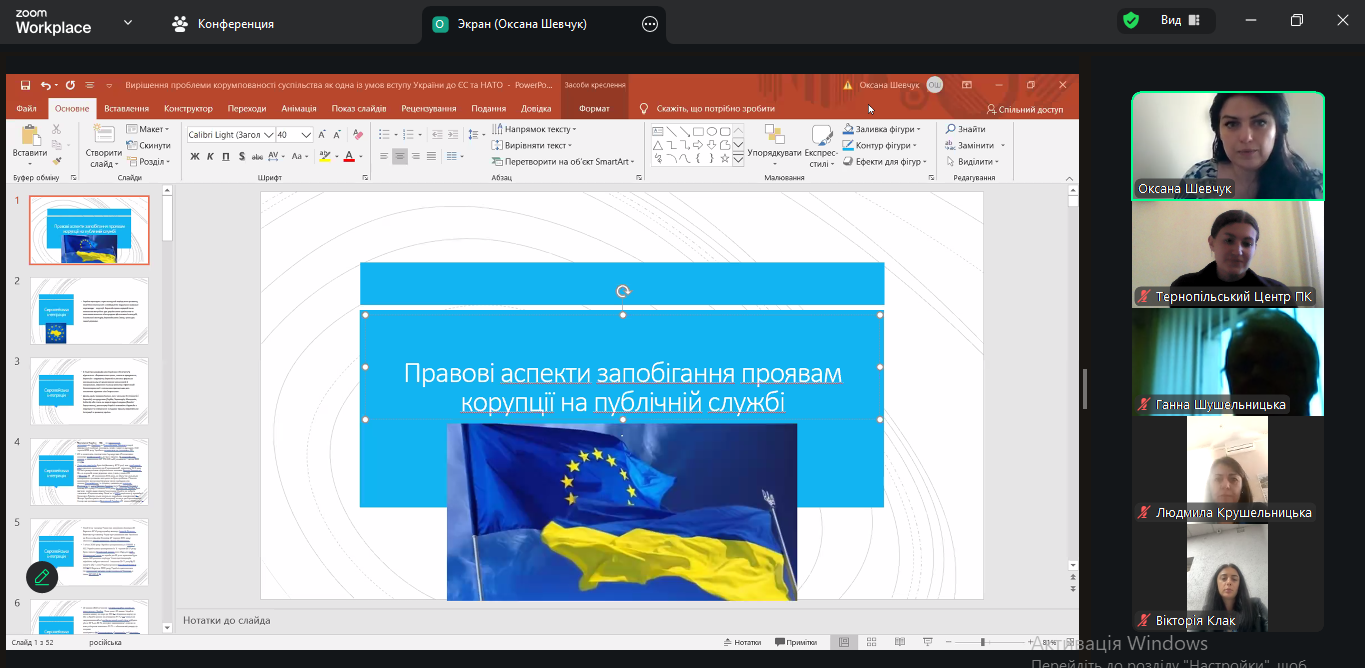The image size is (1365, 668).
Task: Toggle Italic (К) text formatting
Action: click(x=211, y=156)
